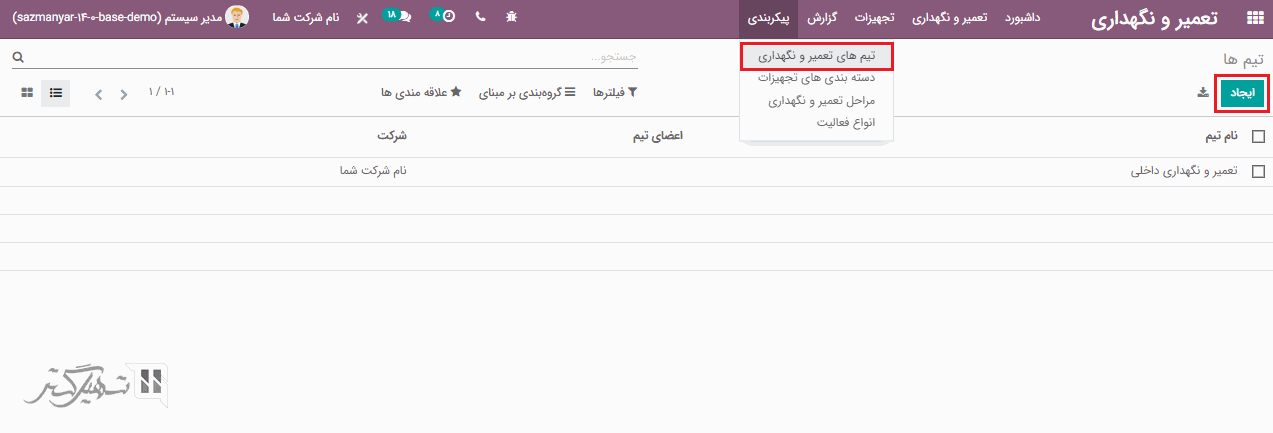Open the activities clock icon
The height and width of the screenshot is (433, 1273).
[x=447, y=18]
